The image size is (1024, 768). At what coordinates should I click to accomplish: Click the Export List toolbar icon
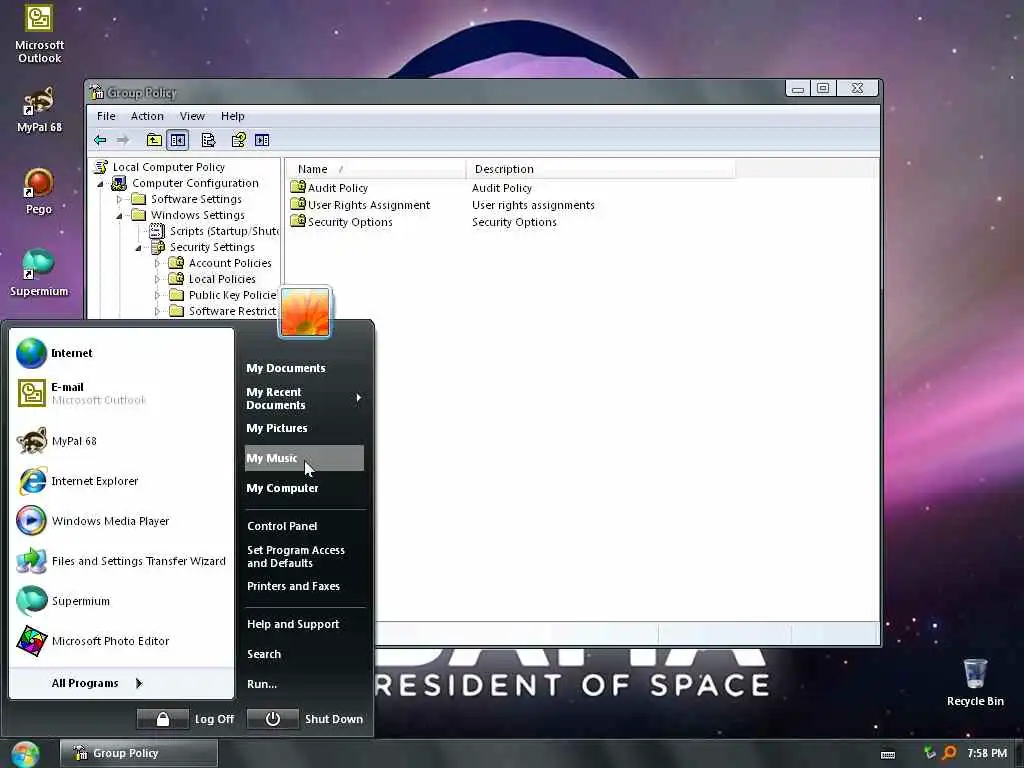click(x=208, y=140)
